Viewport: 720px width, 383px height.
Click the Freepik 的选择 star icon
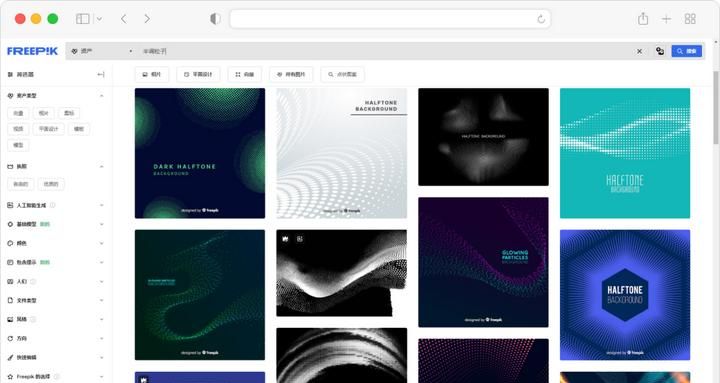pyautogui.click(x=10, y=377)
